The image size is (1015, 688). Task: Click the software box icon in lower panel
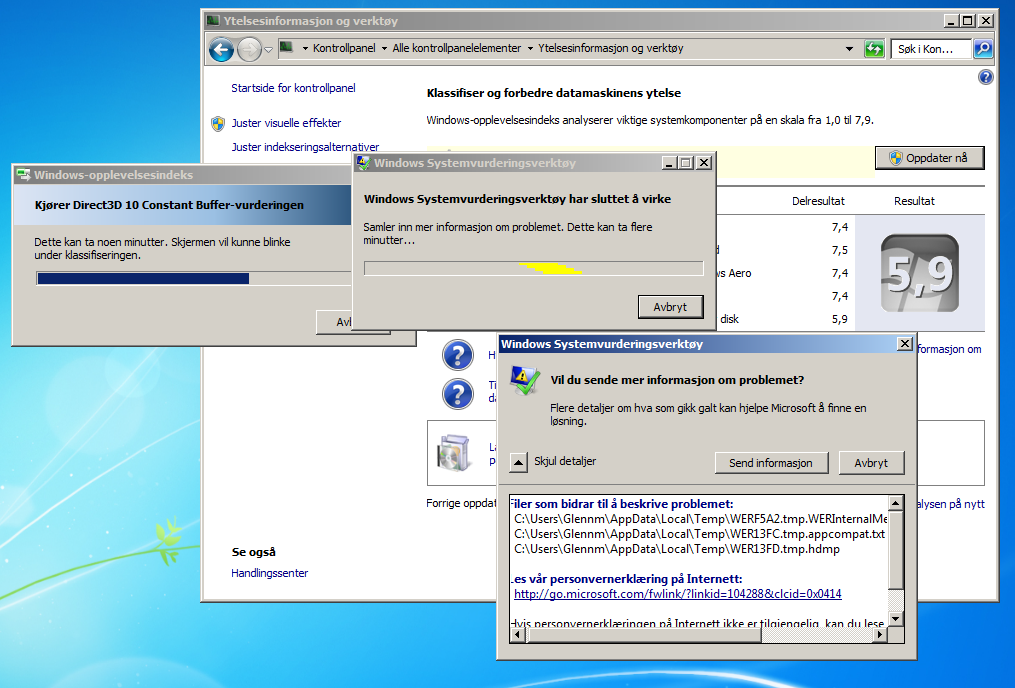click(x=454, y=452)
